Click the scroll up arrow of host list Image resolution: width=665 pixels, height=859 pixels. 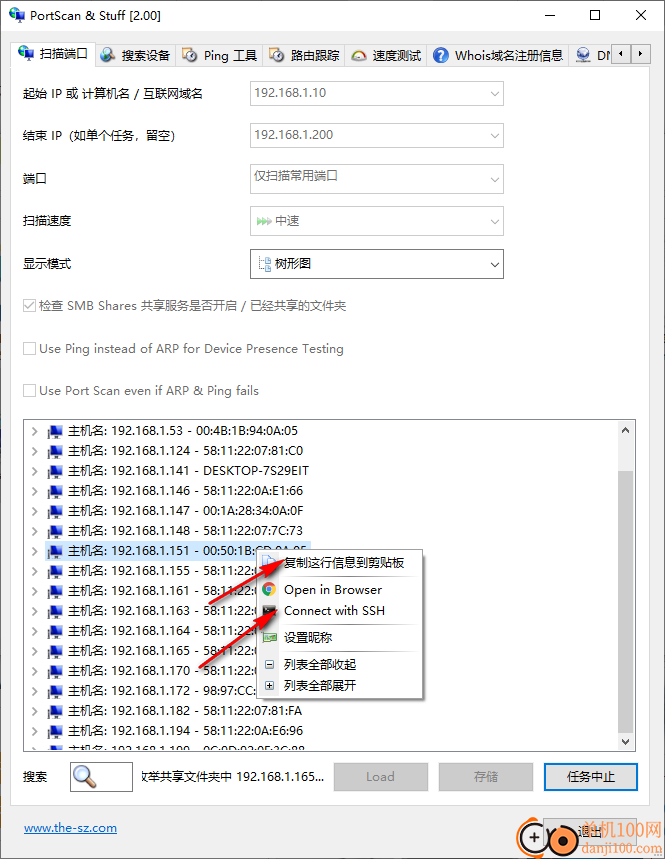click(x=626, y=431)
